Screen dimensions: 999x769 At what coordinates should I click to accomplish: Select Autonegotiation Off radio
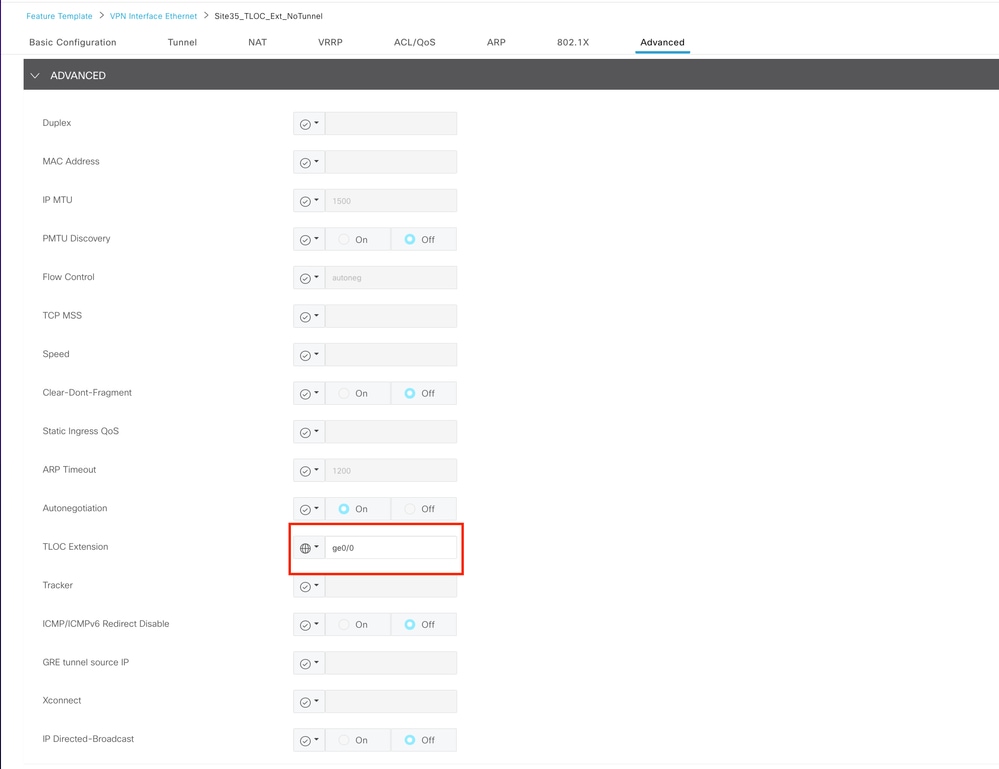click(x=410, y=509)
